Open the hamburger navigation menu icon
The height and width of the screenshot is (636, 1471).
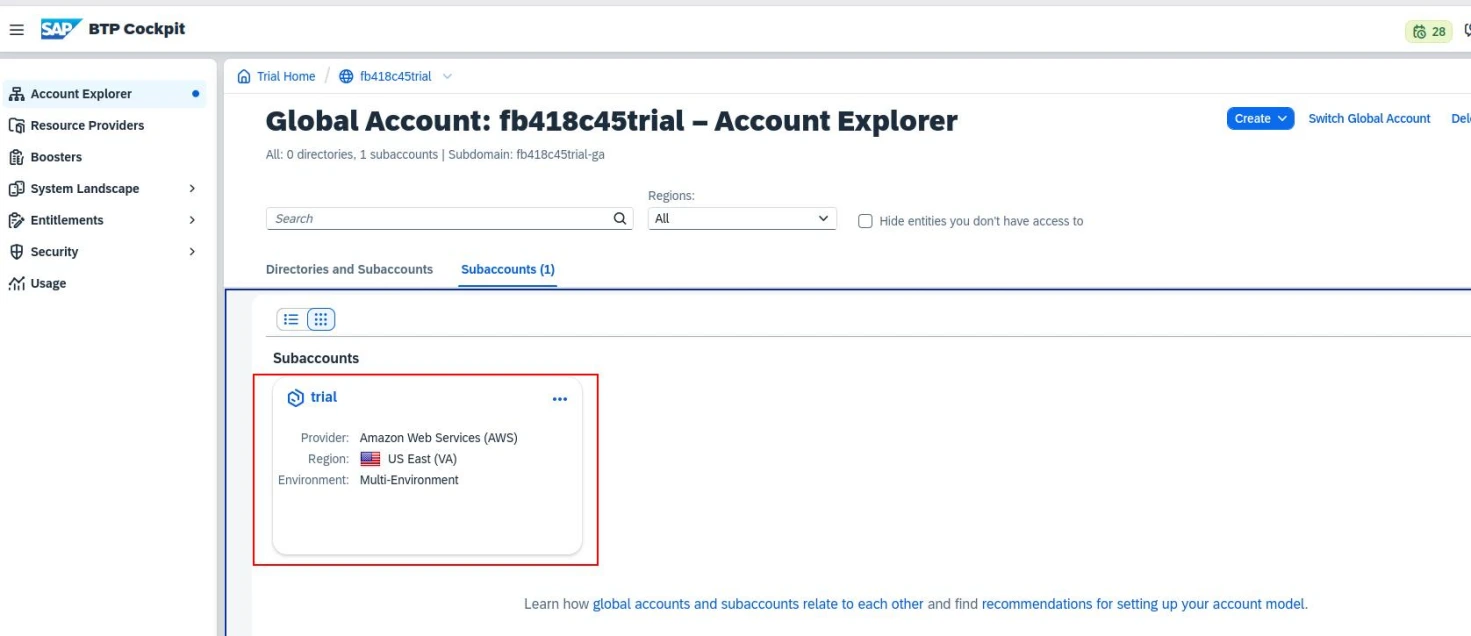(16, 30)
